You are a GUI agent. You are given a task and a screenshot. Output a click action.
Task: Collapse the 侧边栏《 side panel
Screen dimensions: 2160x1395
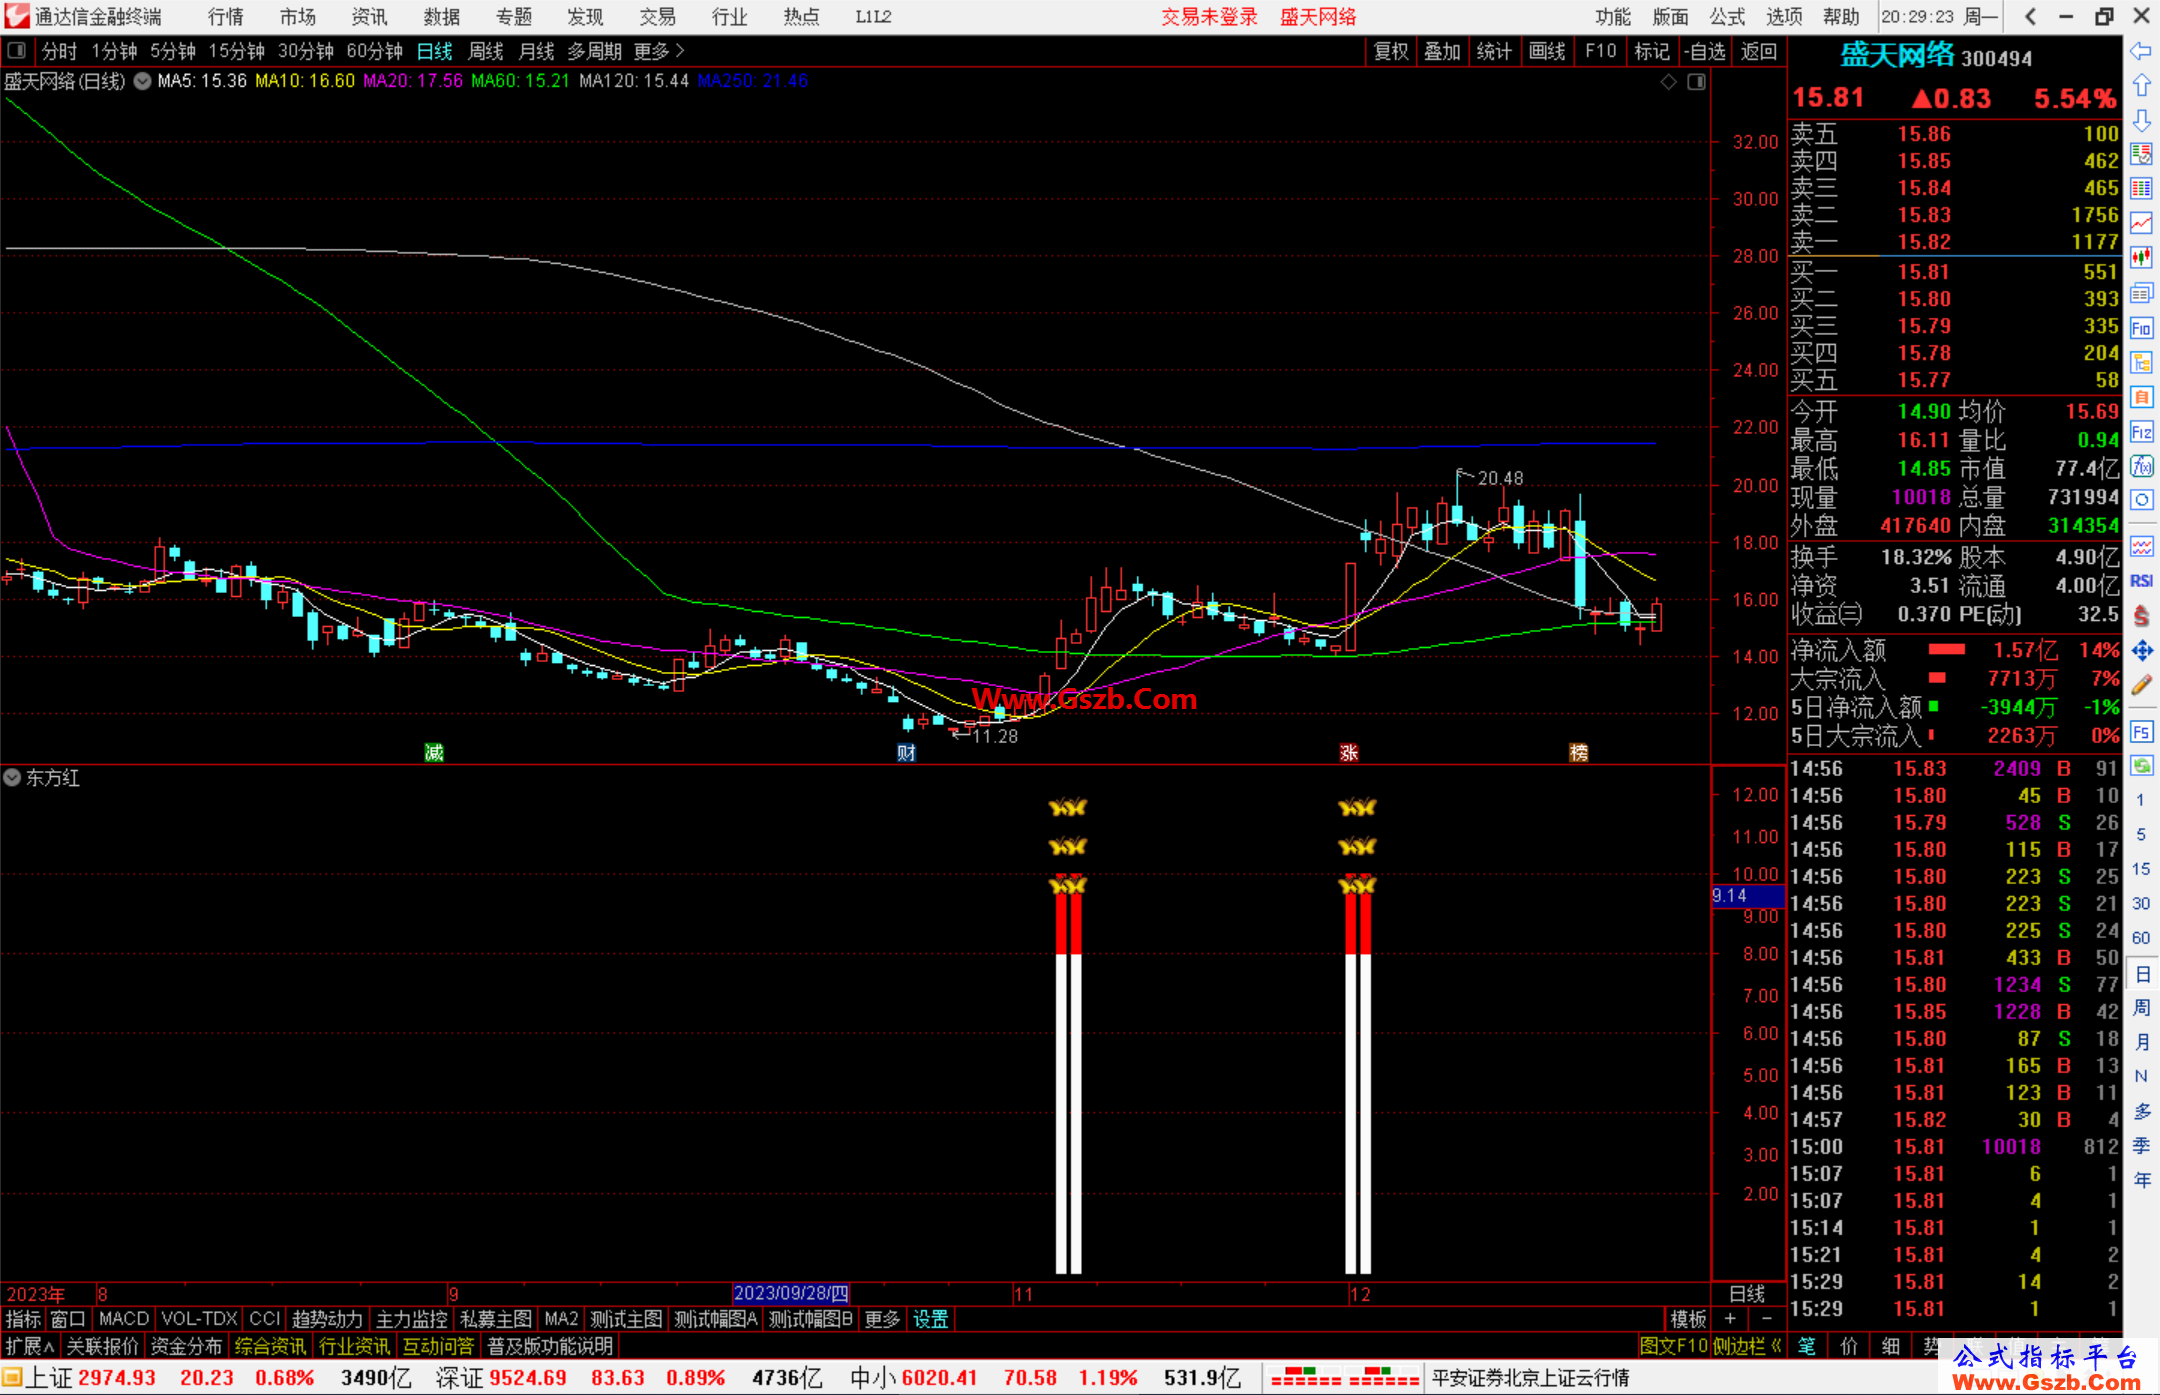[x=1747, y=1346]
